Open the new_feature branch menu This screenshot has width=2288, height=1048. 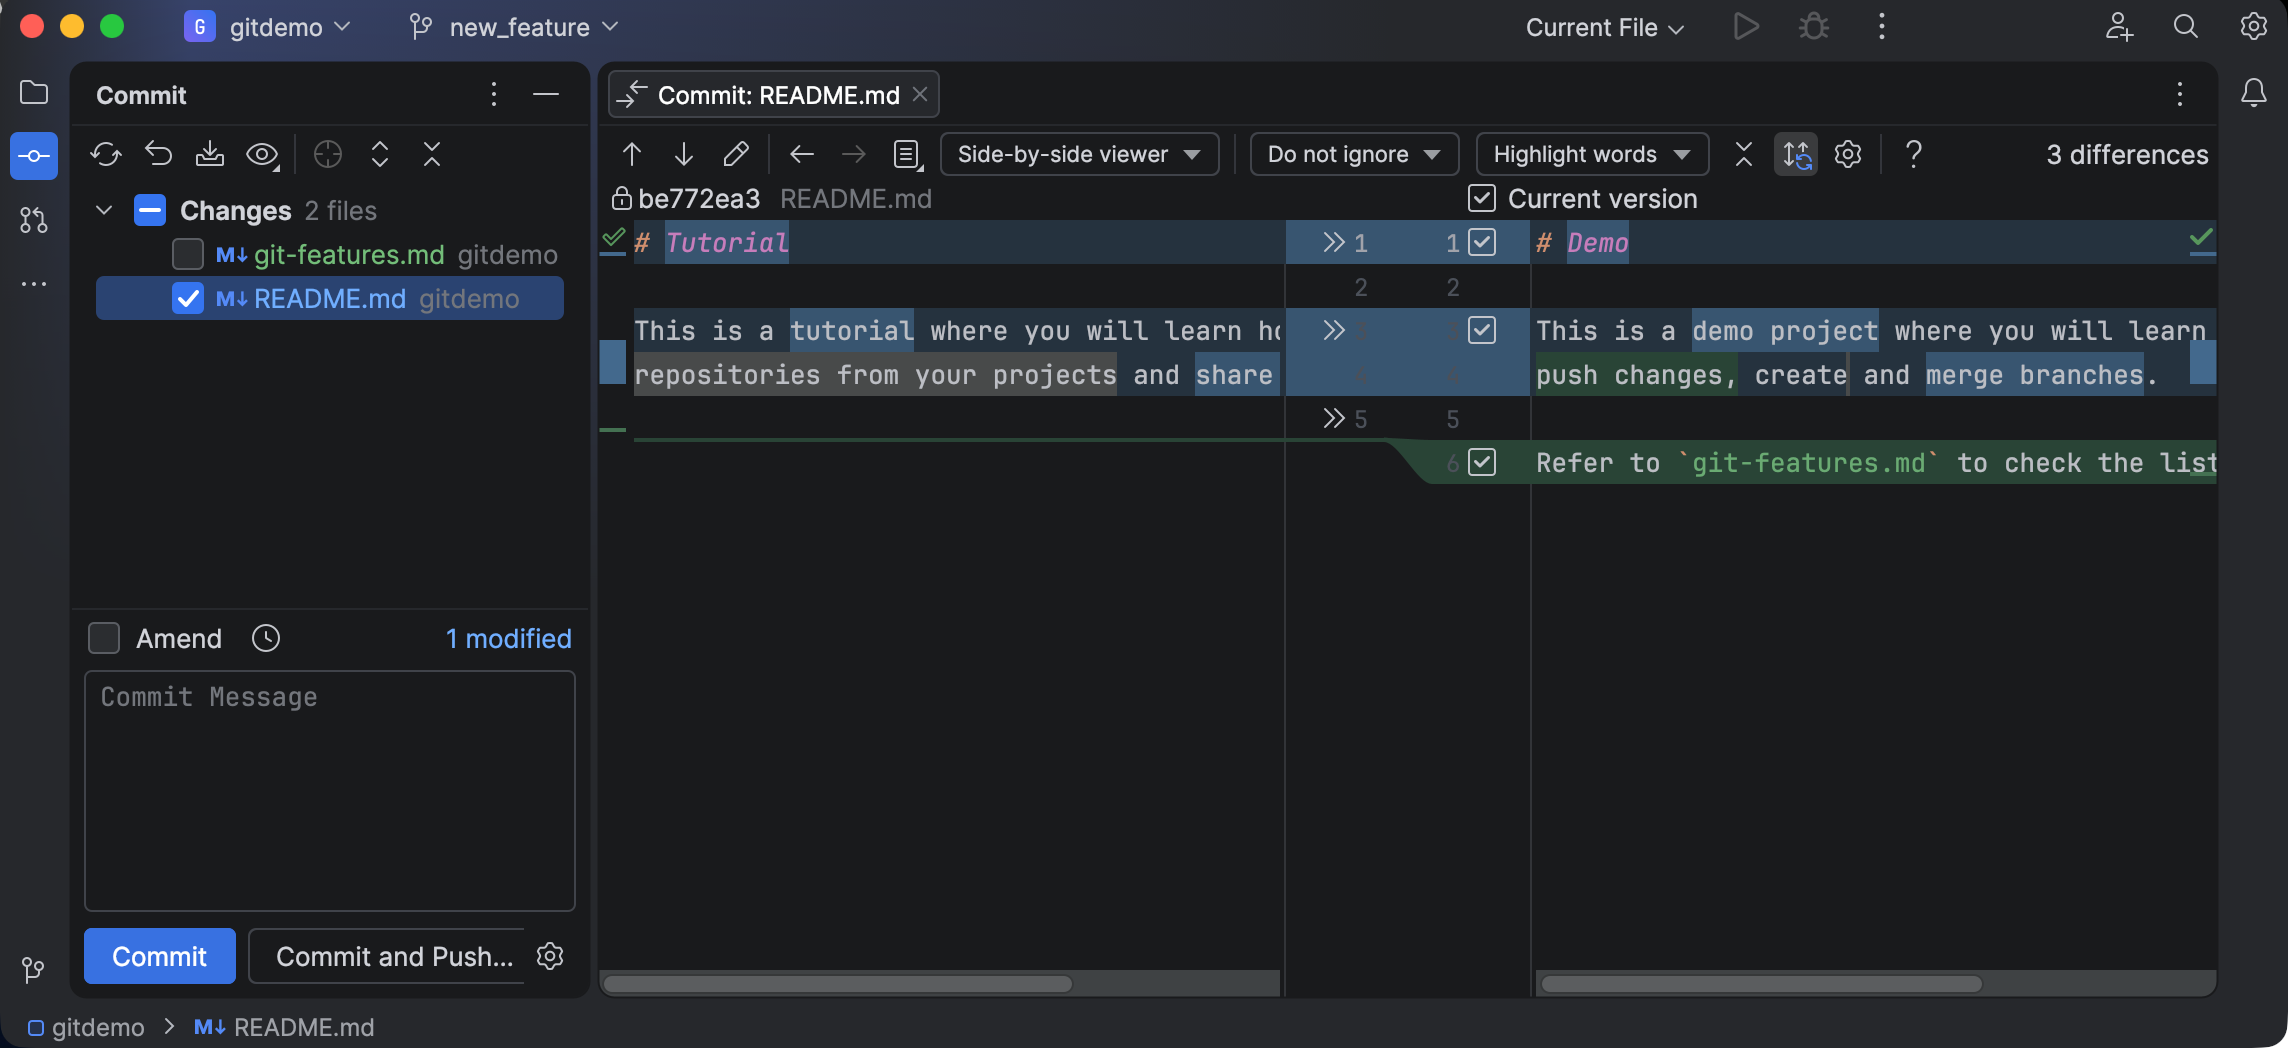click(x=515, y=27)
